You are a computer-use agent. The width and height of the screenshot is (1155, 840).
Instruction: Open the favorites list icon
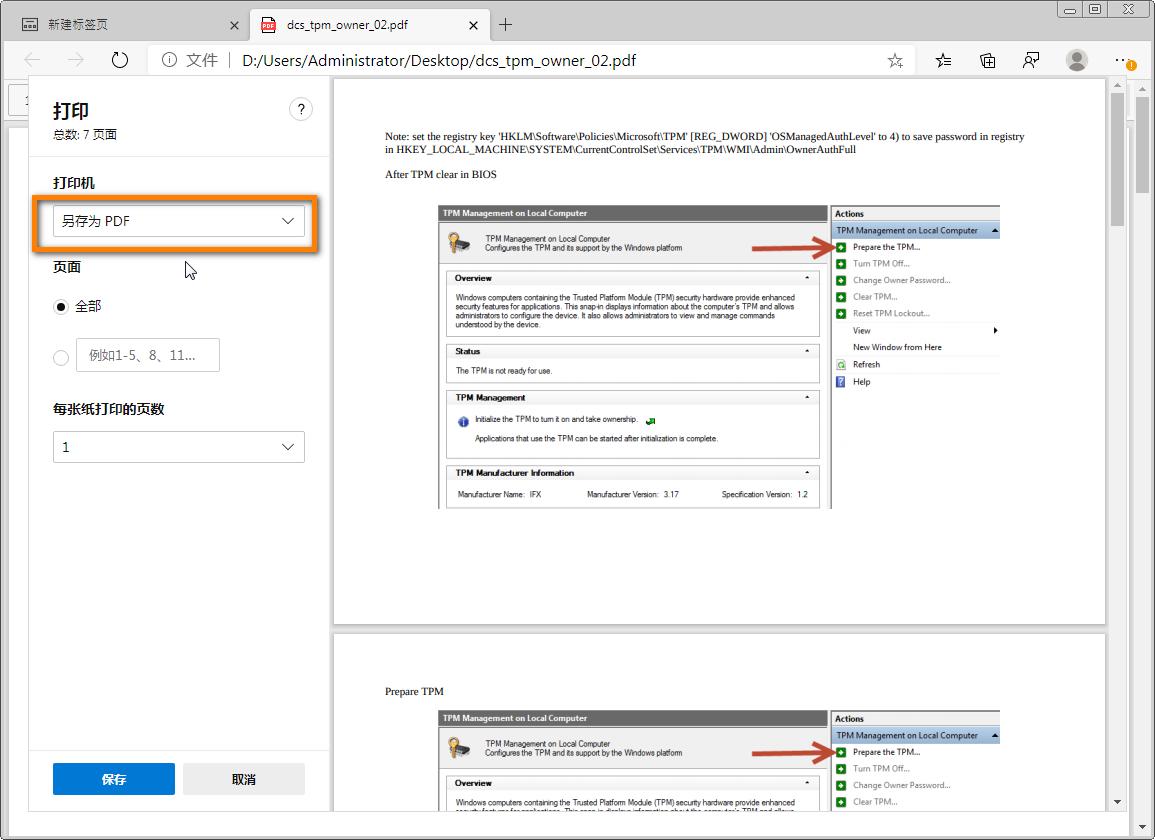click(943, 61)
